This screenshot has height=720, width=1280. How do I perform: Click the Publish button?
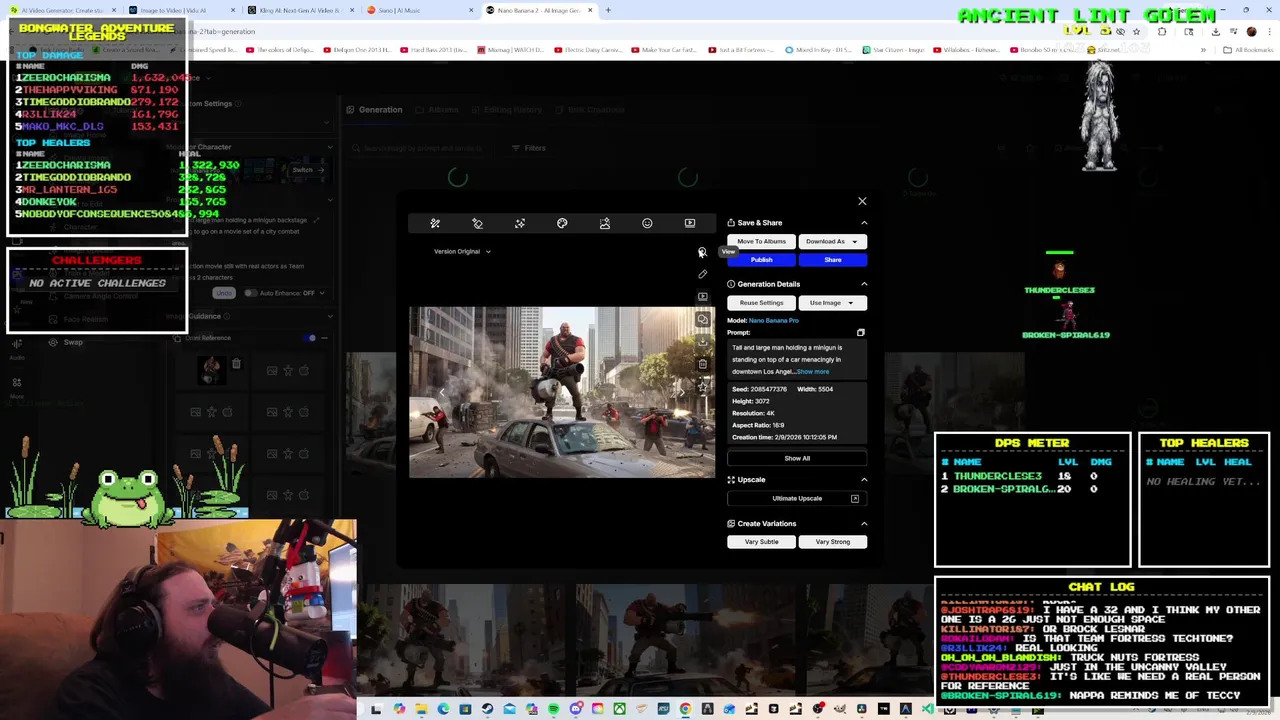click(761, 260)
